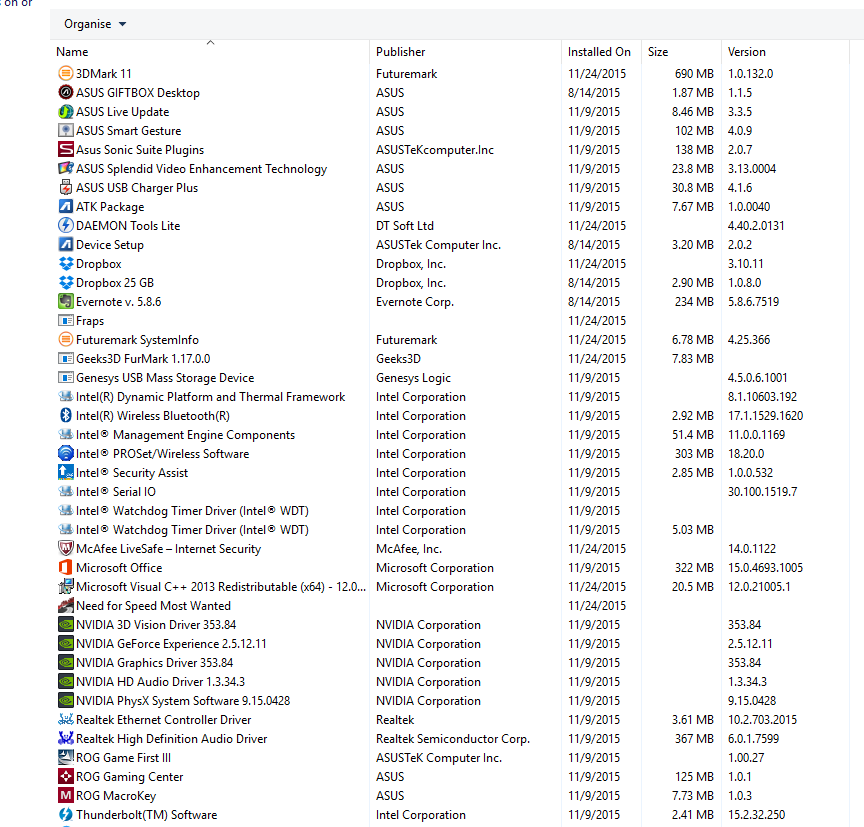This screenshot has width=864, height=827.
Task: Select the ROG Game First III icon
Action: (66, 758)
